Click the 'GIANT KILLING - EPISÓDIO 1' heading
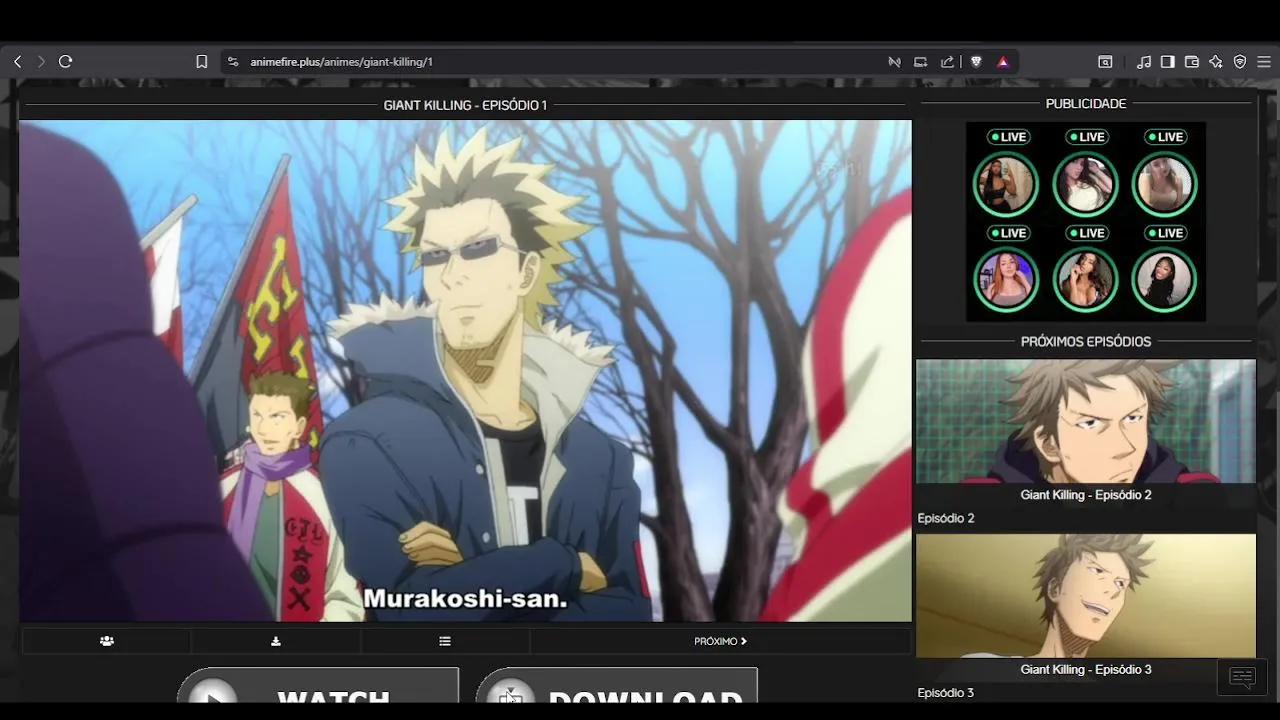The width and height of the screenshot is (1280, 720). click(x=465, y=105)
